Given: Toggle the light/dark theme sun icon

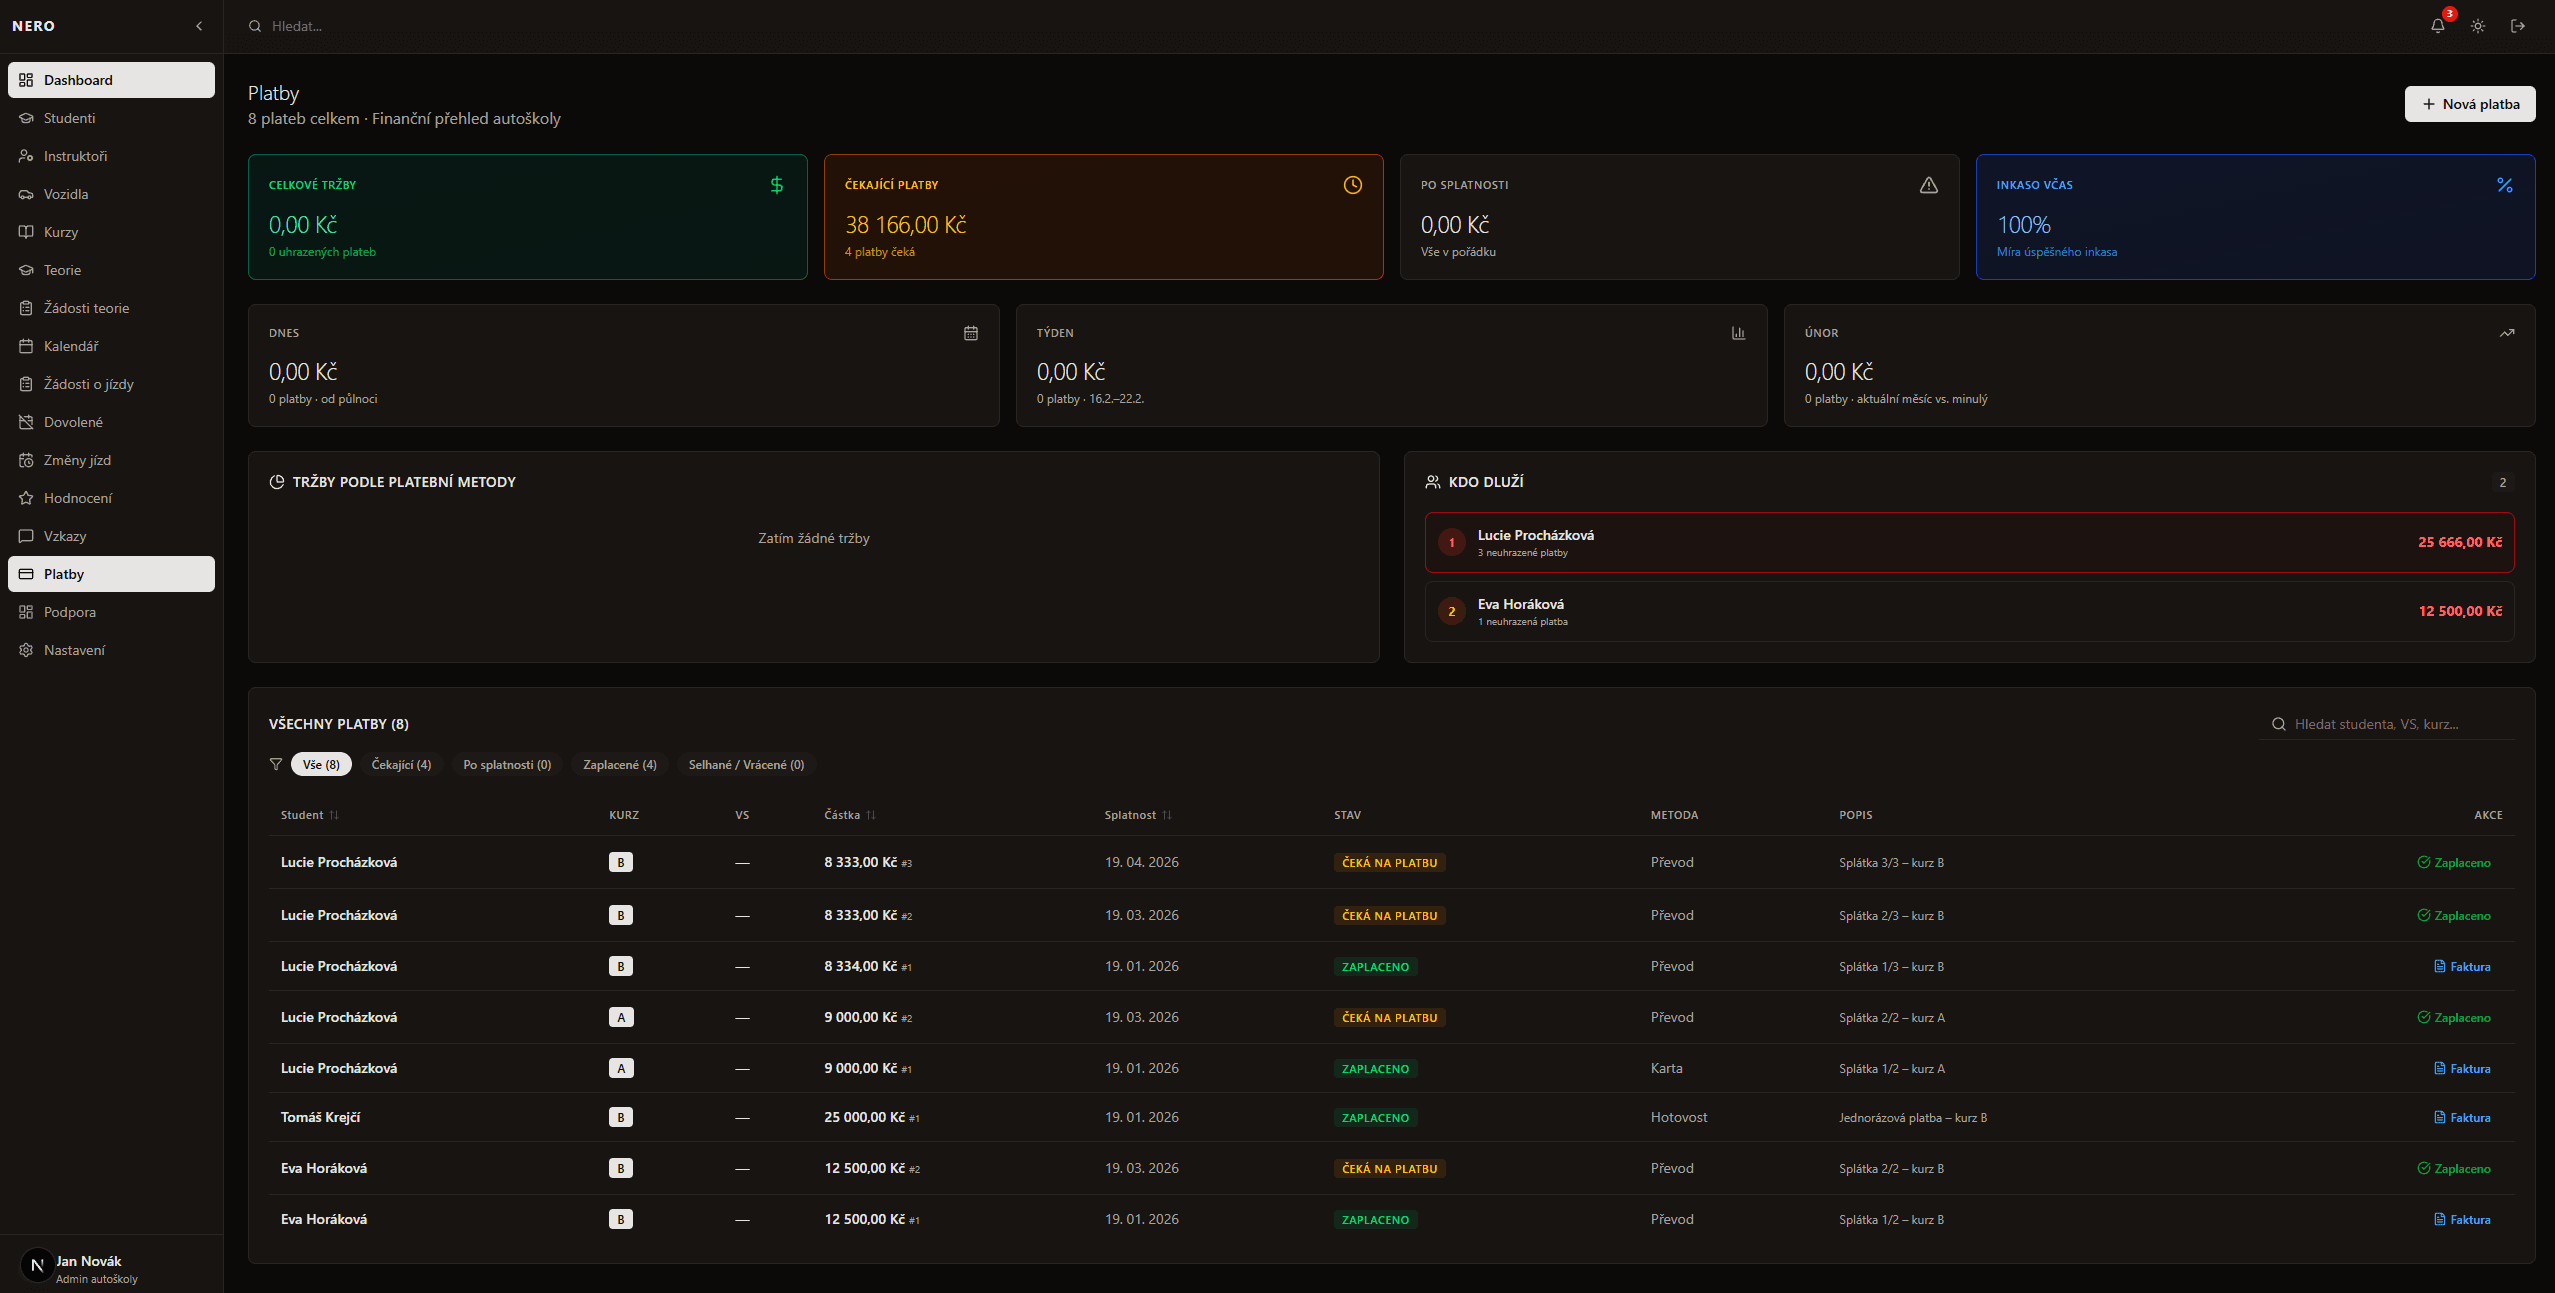Looking at the screenshot, I should click(x=2477, y=26).
